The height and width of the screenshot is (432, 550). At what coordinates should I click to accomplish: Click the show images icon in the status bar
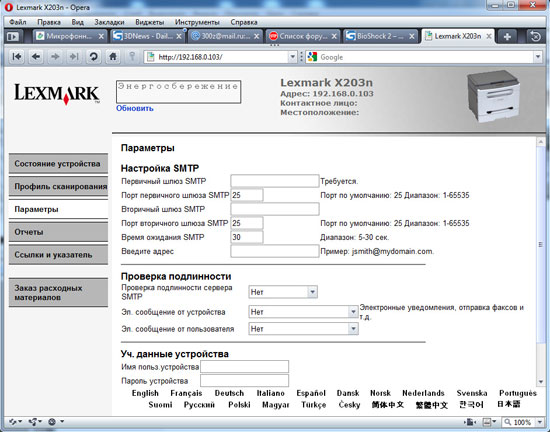489,422
